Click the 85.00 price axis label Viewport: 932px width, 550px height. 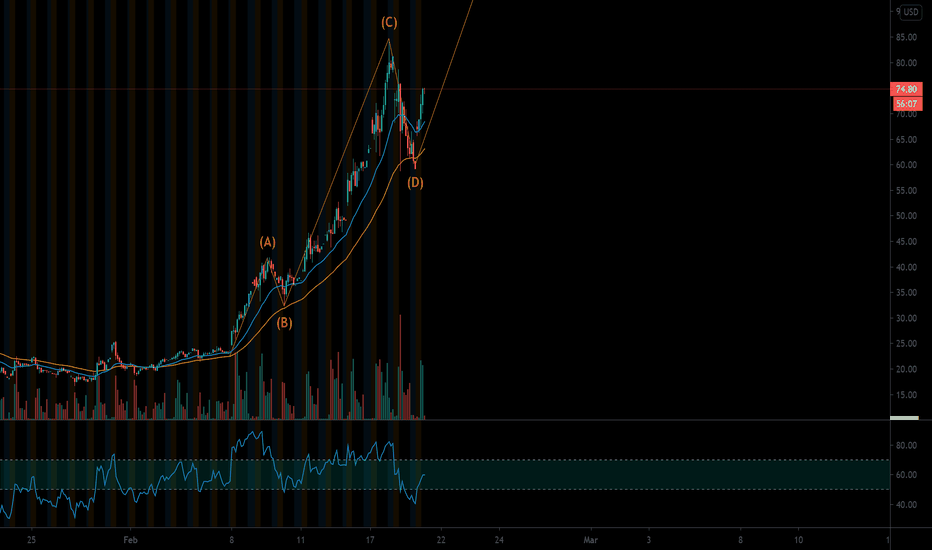point(906,37)
